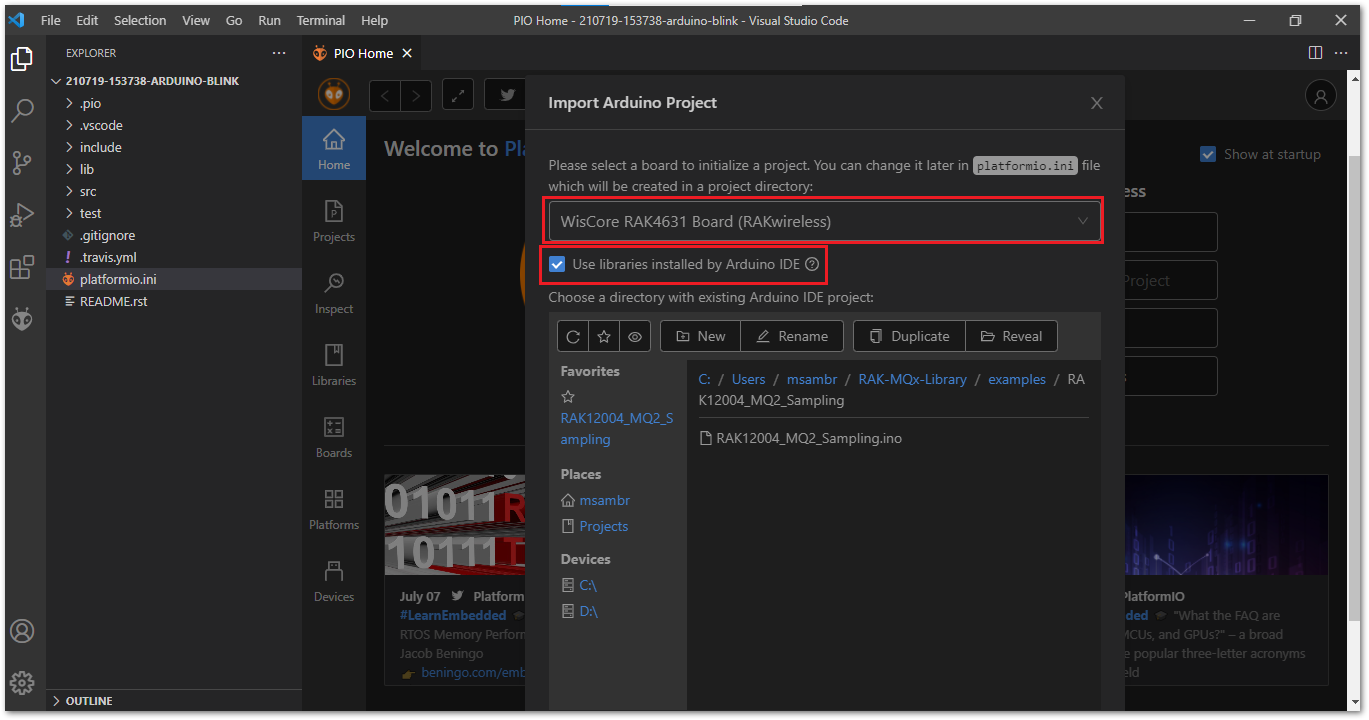The width and height of the screenshot is (1369, 720).
Task: Select the D:\ drive under Devices
Action: pyautogui.click(x=588, y=611)
